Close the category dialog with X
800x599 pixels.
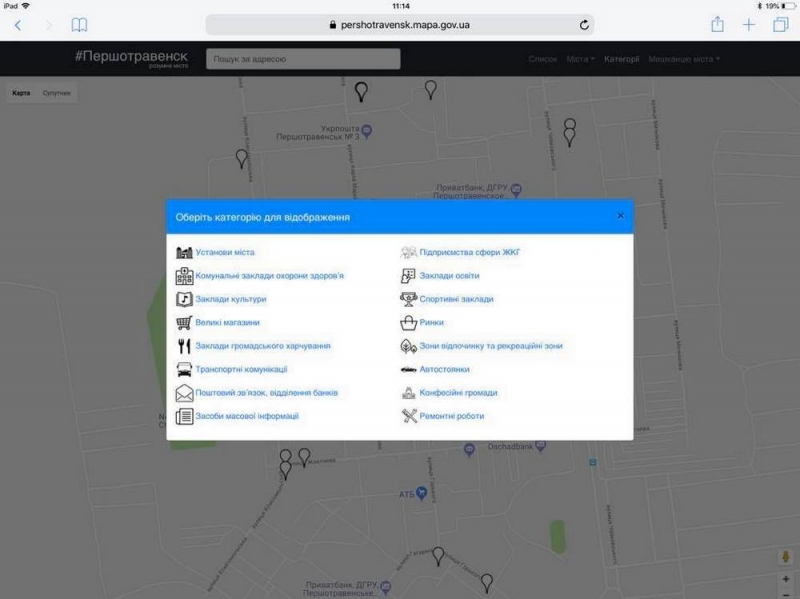point(620,216)
